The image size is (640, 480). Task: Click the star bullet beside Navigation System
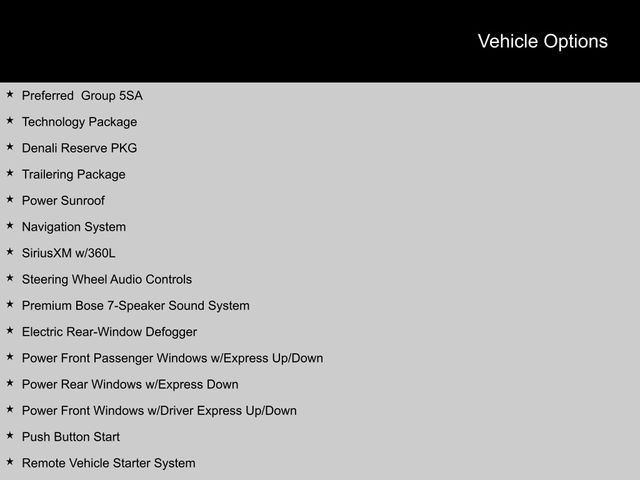[x=9, y=226]
